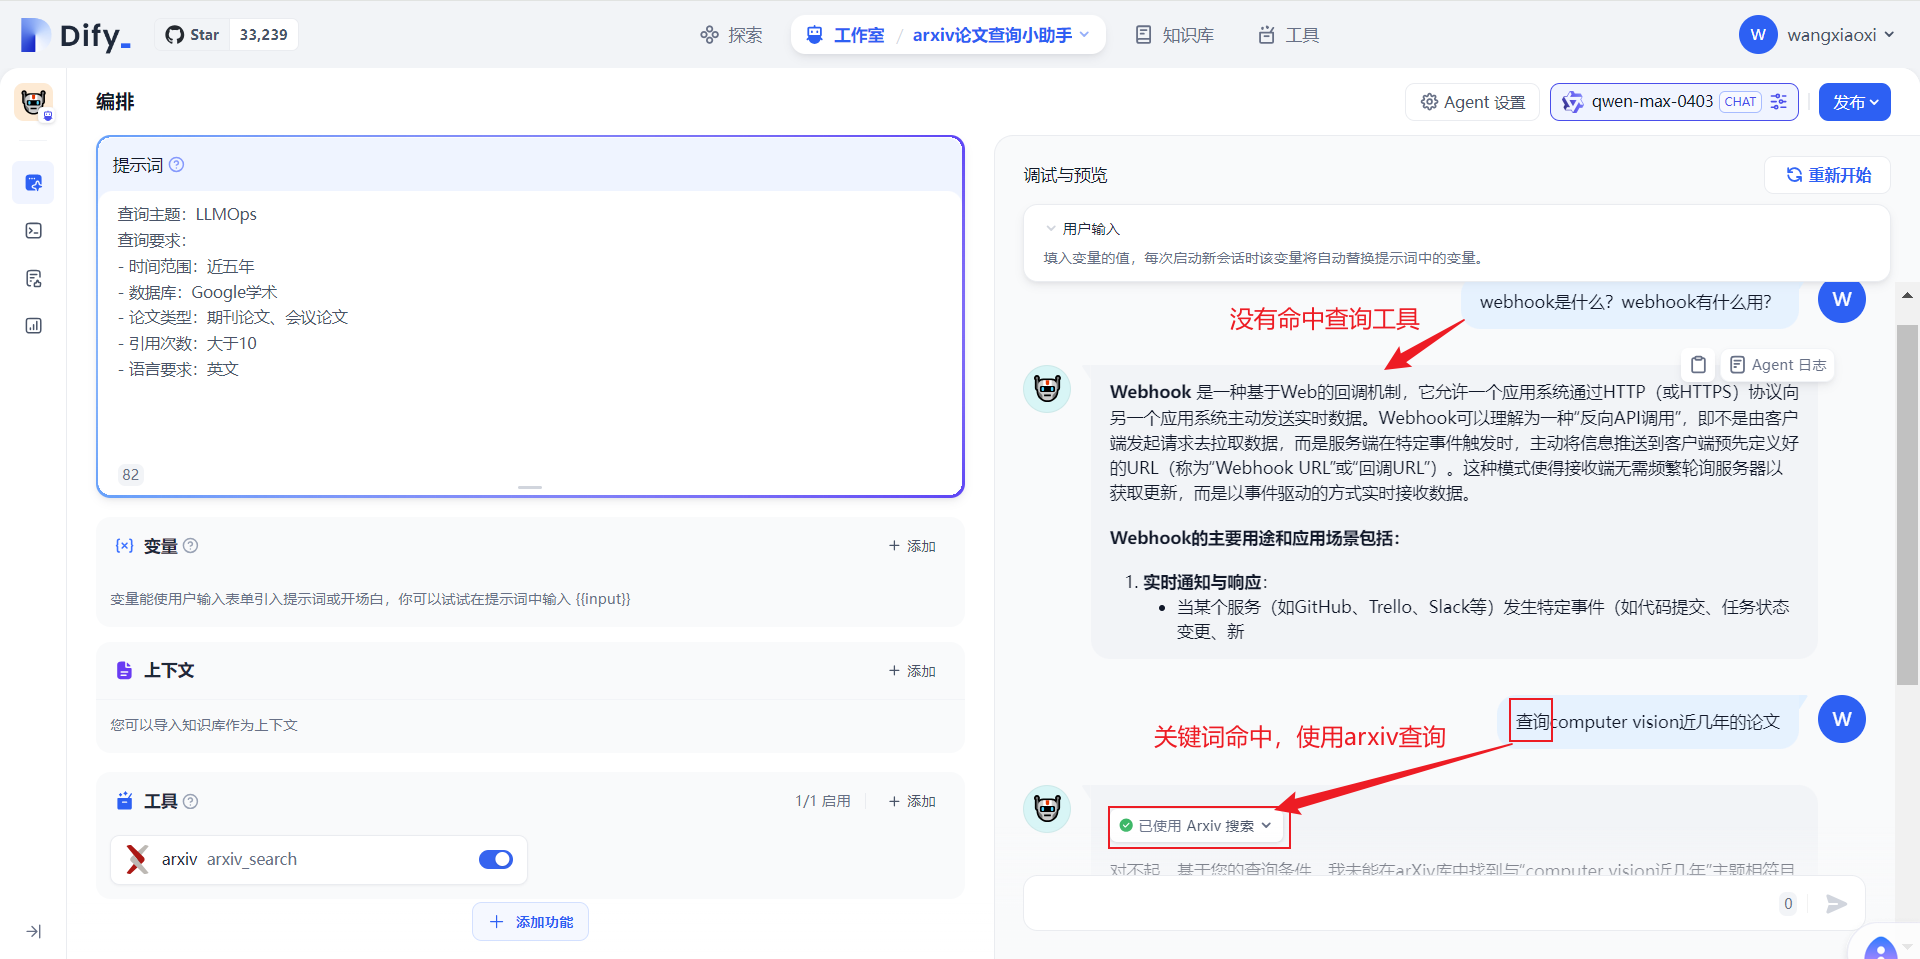Click bot avatar beside Webhook answer
1920x959 pixels.
(x=1047, y=388)
